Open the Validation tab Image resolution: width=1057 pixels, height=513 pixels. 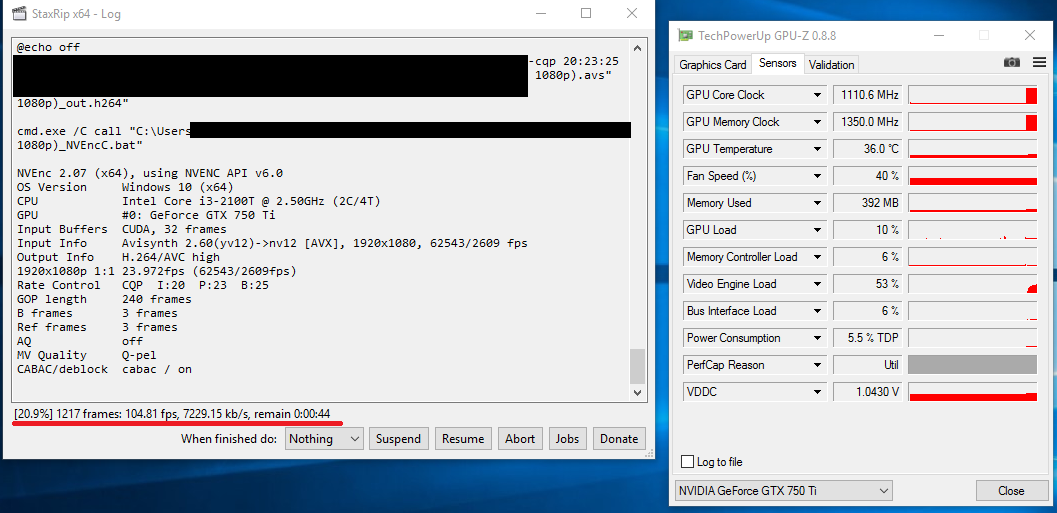pos(831,65)
